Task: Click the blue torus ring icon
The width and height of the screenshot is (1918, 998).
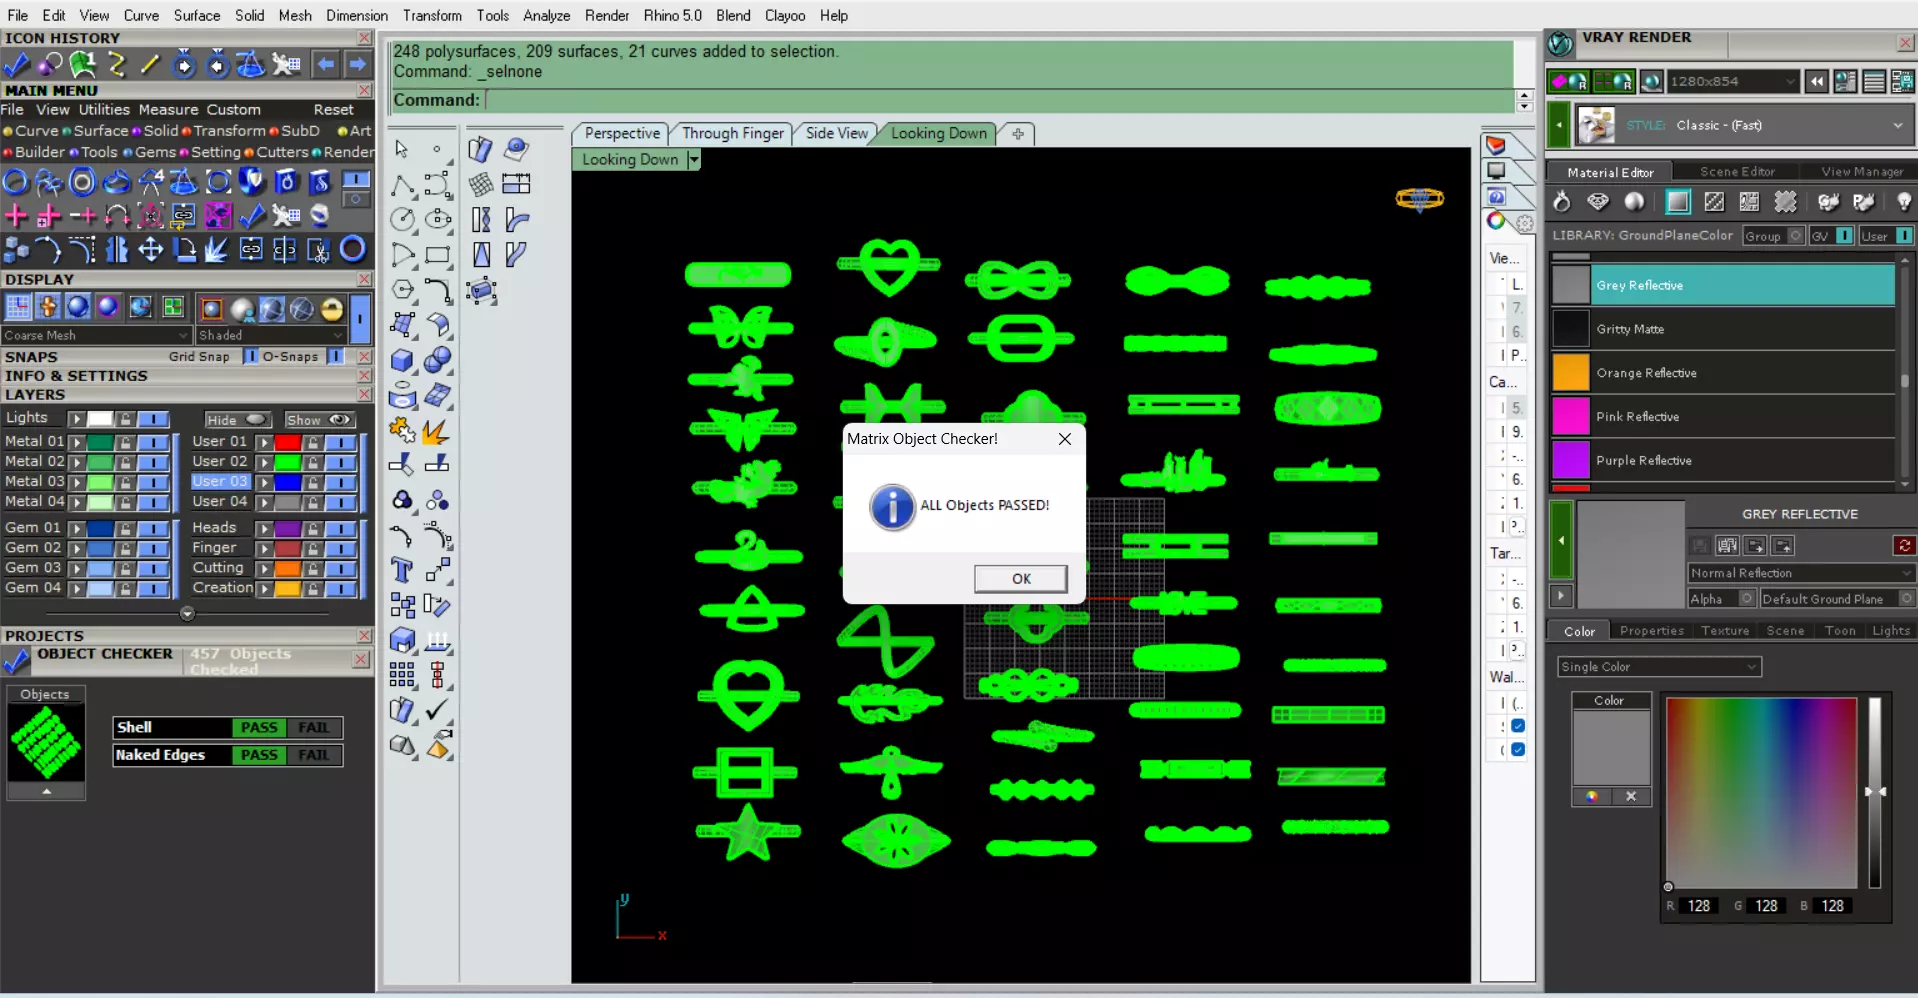Action: 352,249
